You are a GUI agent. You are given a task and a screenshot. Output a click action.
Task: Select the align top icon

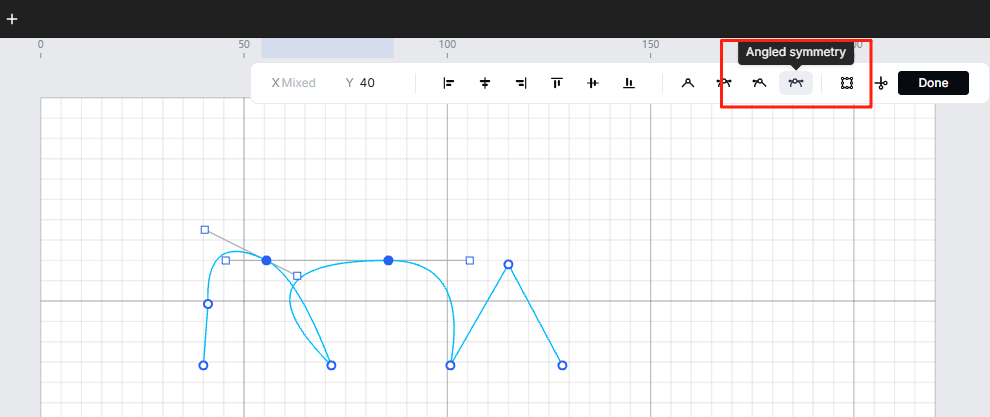(557, 83)
